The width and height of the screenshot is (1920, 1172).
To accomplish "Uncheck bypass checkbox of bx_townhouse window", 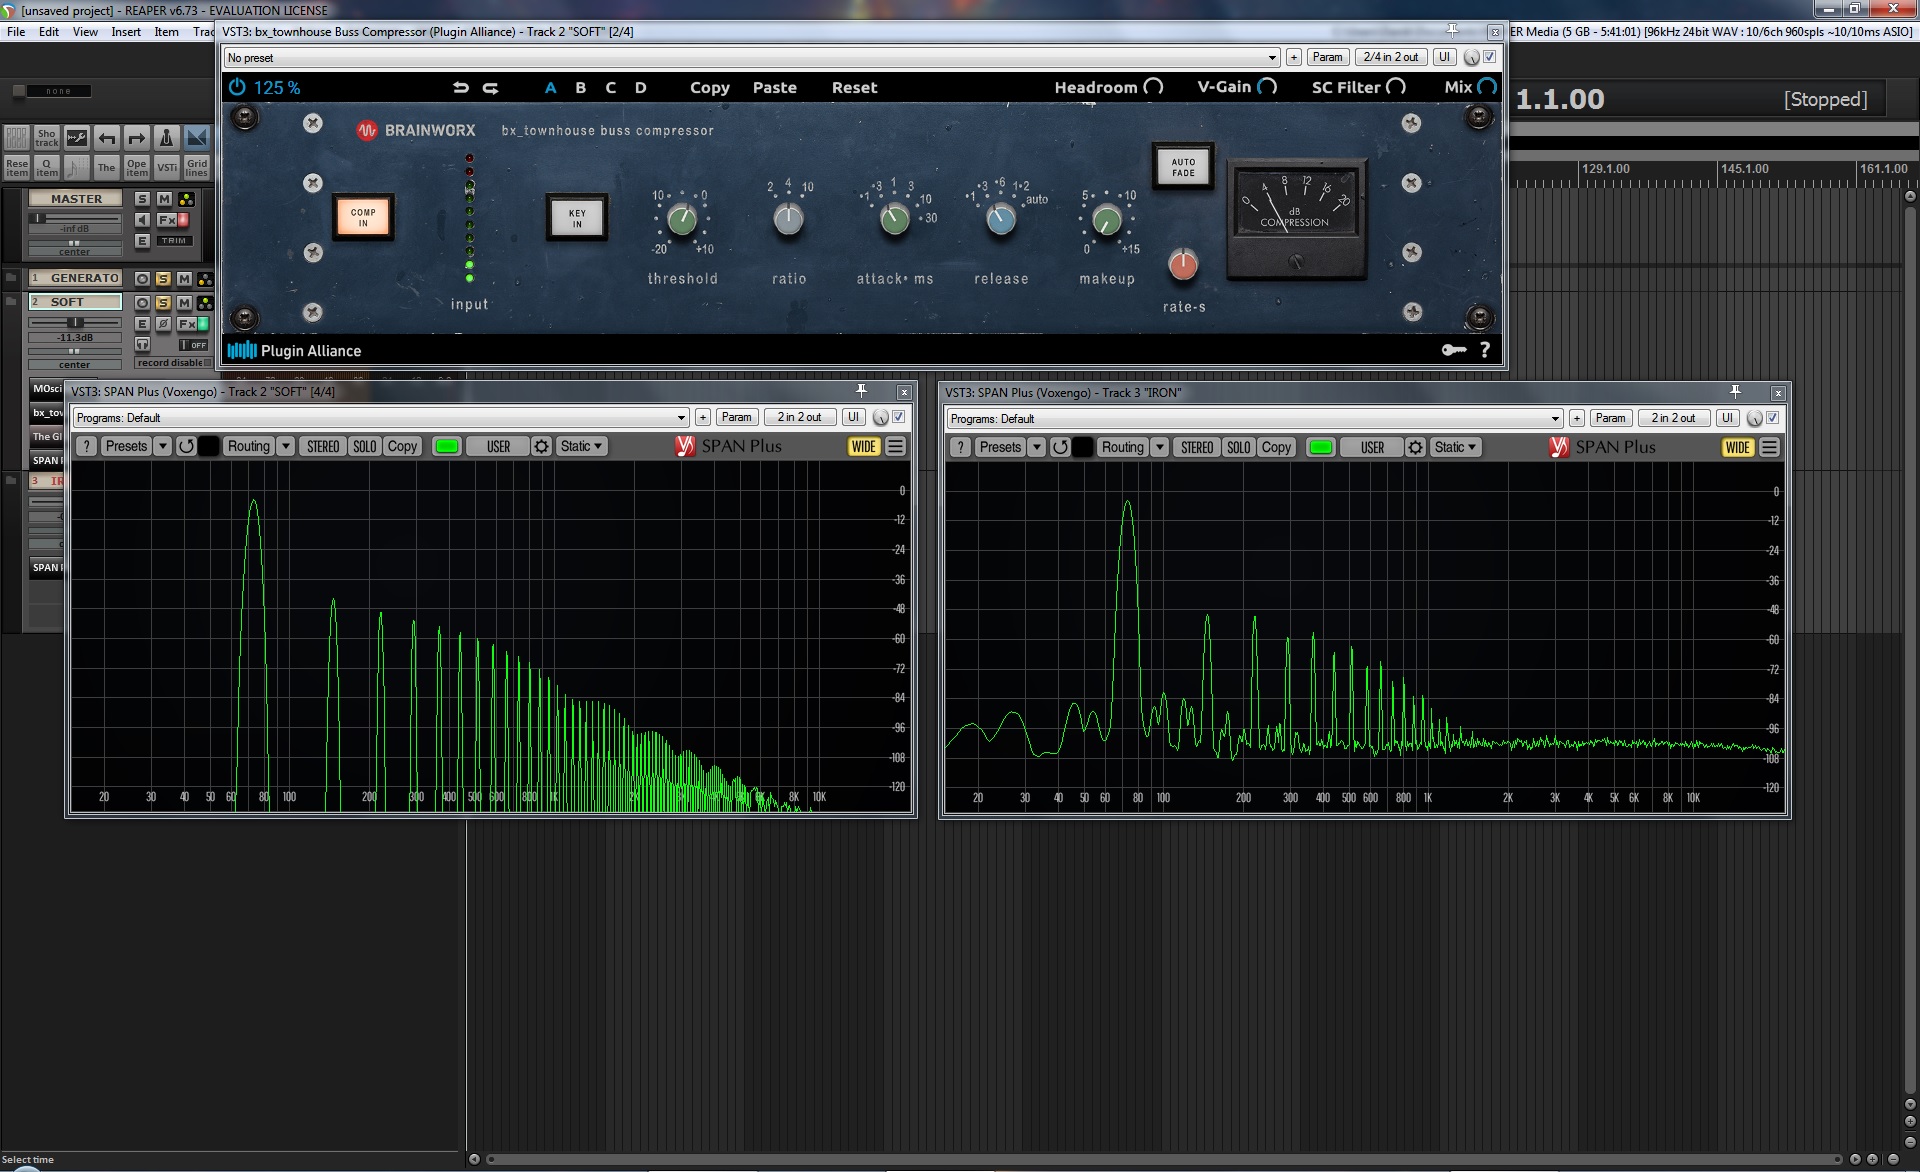I will (1489, 57).
